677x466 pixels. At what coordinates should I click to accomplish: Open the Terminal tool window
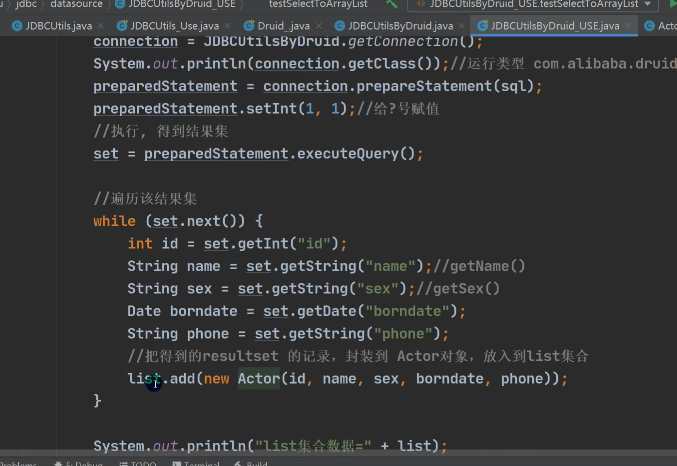point(196,463)
